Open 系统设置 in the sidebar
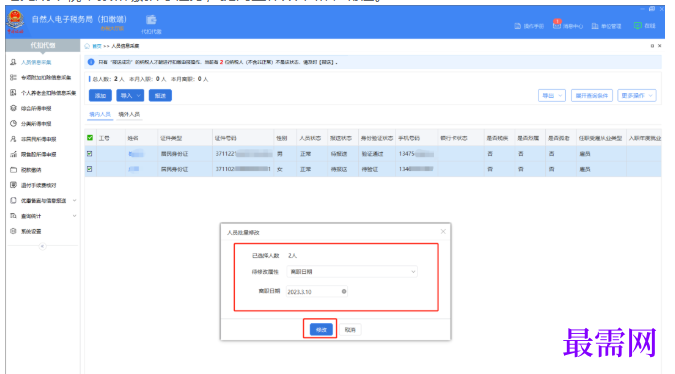 tap(31, 232)
